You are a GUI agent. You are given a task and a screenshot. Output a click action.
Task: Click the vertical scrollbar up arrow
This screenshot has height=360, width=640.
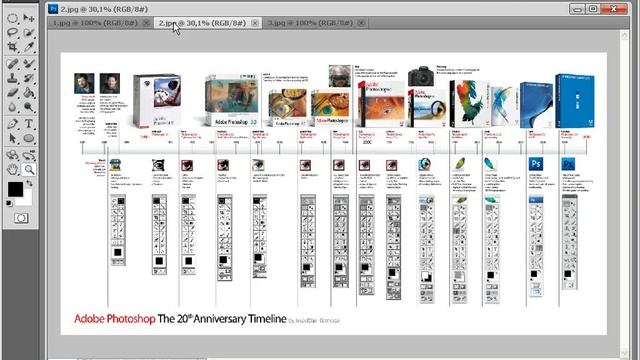[624, 36]
